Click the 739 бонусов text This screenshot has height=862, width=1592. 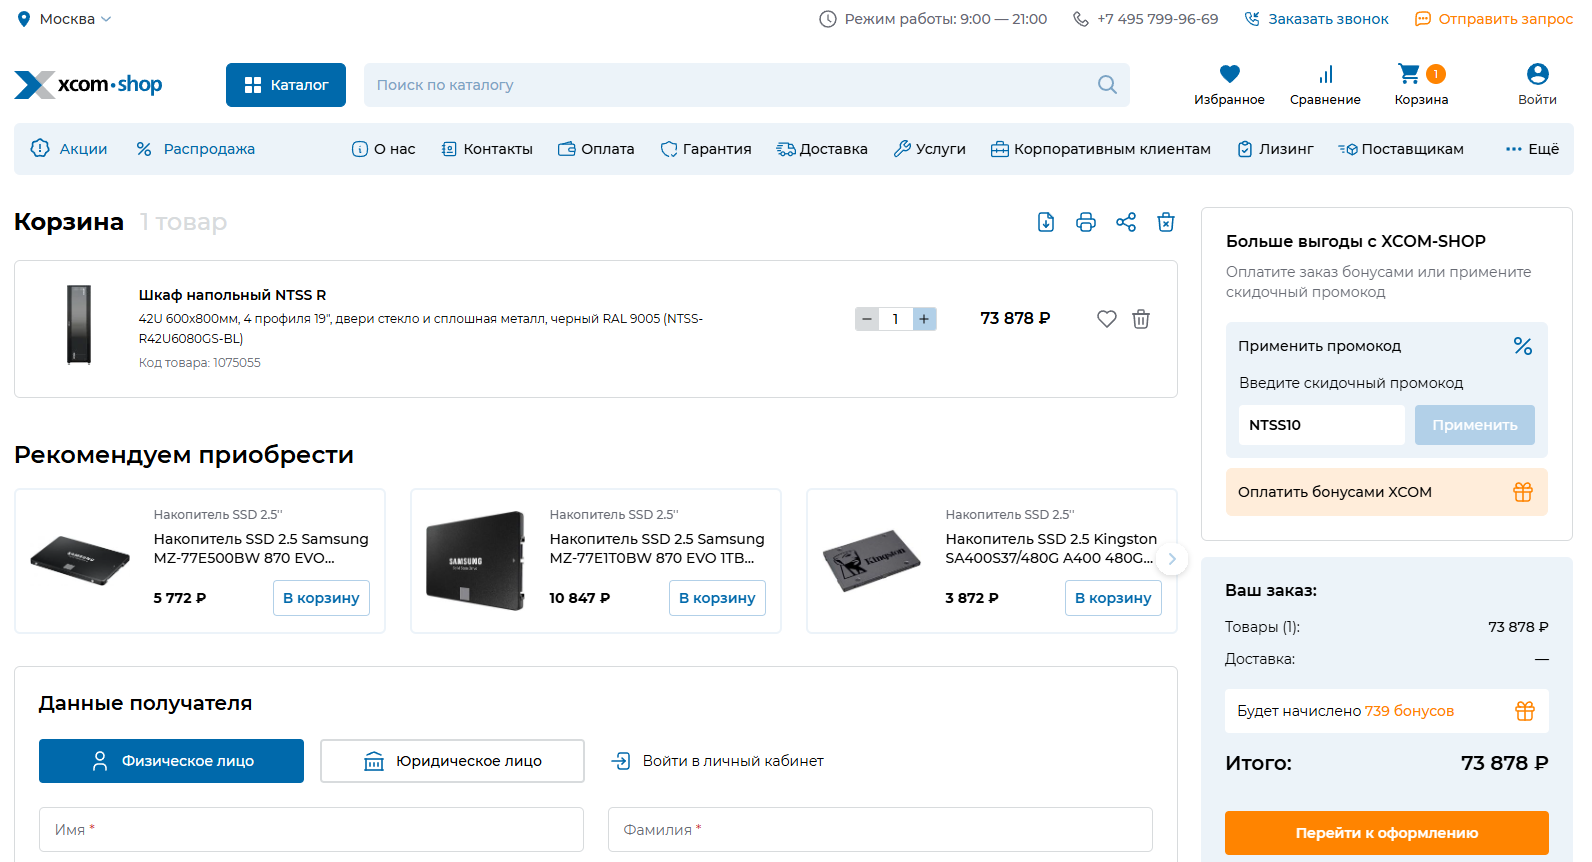coord(1409,711)
